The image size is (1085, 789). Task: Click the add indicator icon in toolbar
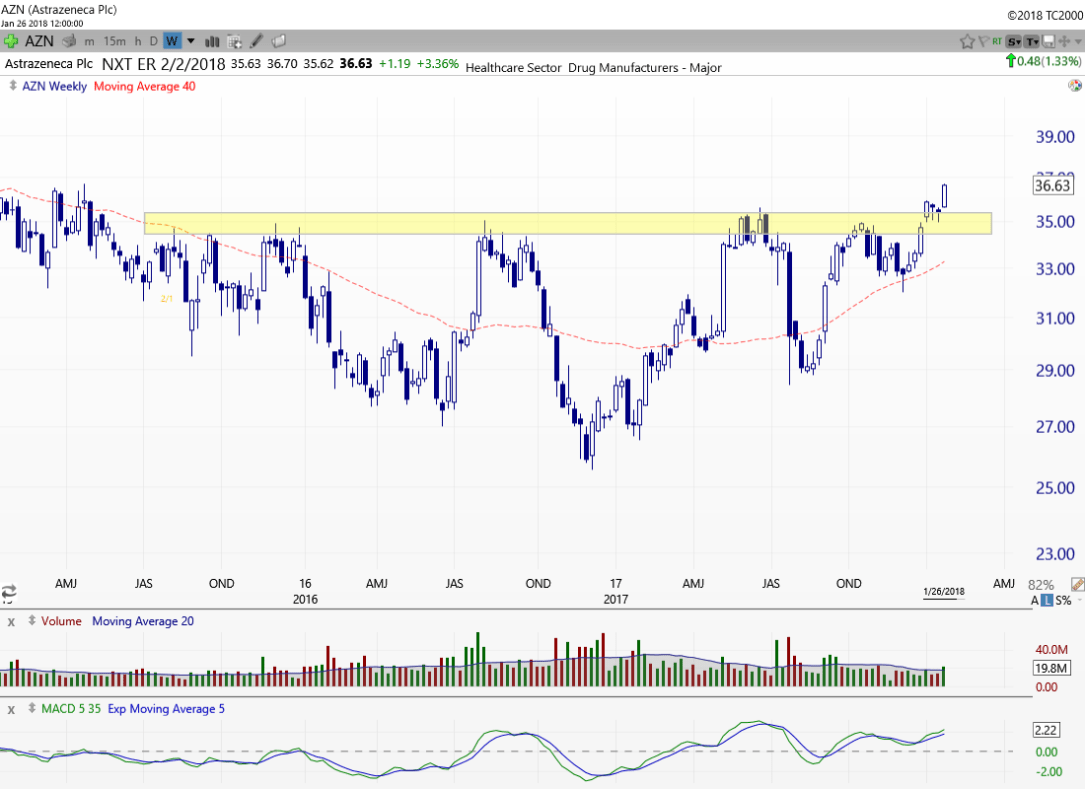pos(235,41)
